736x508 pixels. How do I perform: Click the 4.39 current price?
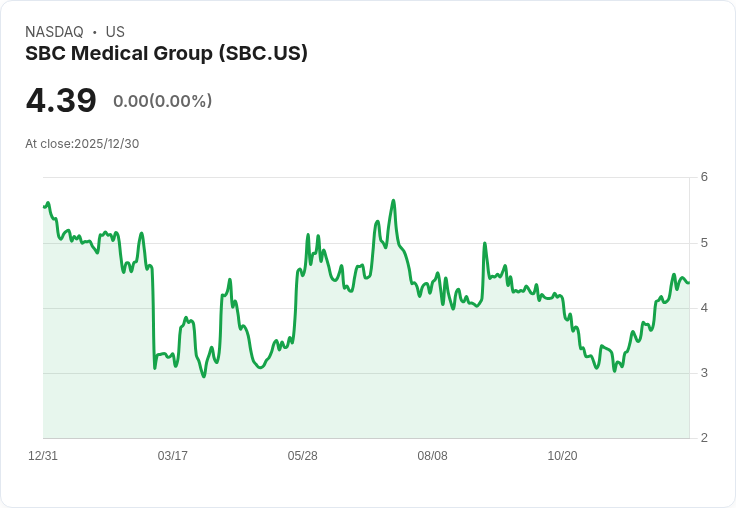pos(61,101)
